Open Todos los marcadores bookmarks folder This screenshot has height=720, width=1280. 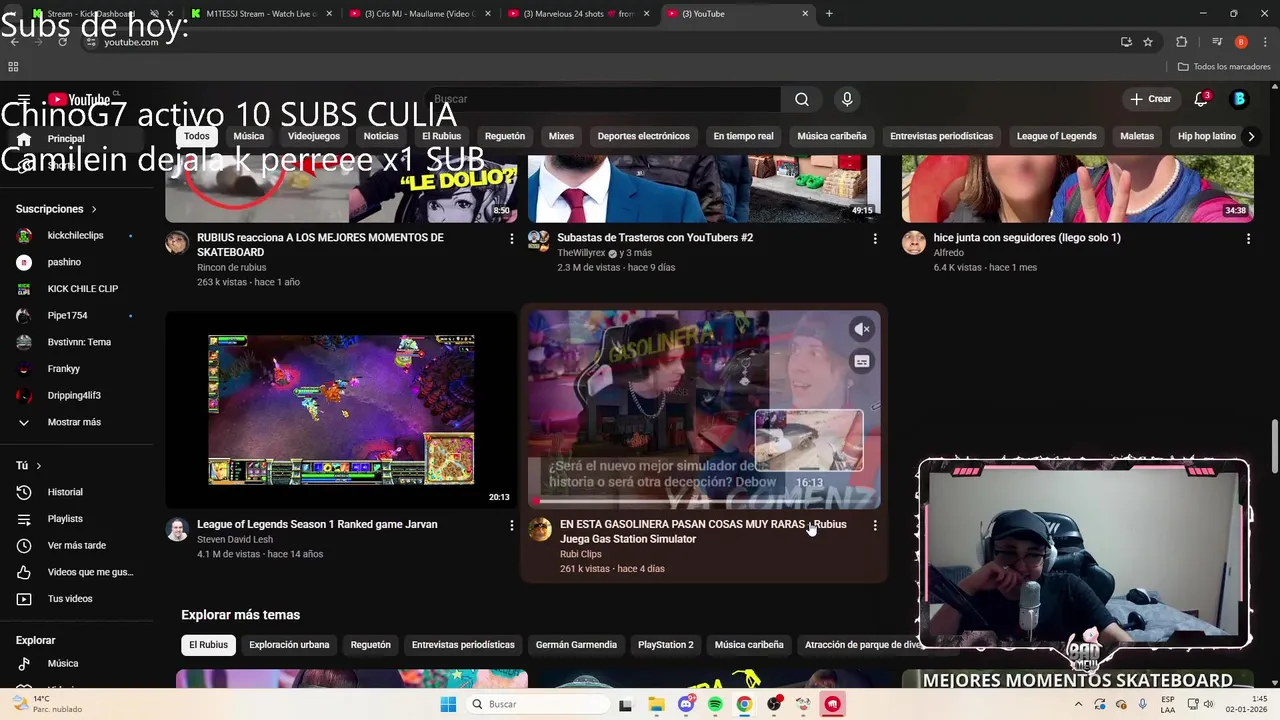pyautogui.click(x=1224, y=67)
